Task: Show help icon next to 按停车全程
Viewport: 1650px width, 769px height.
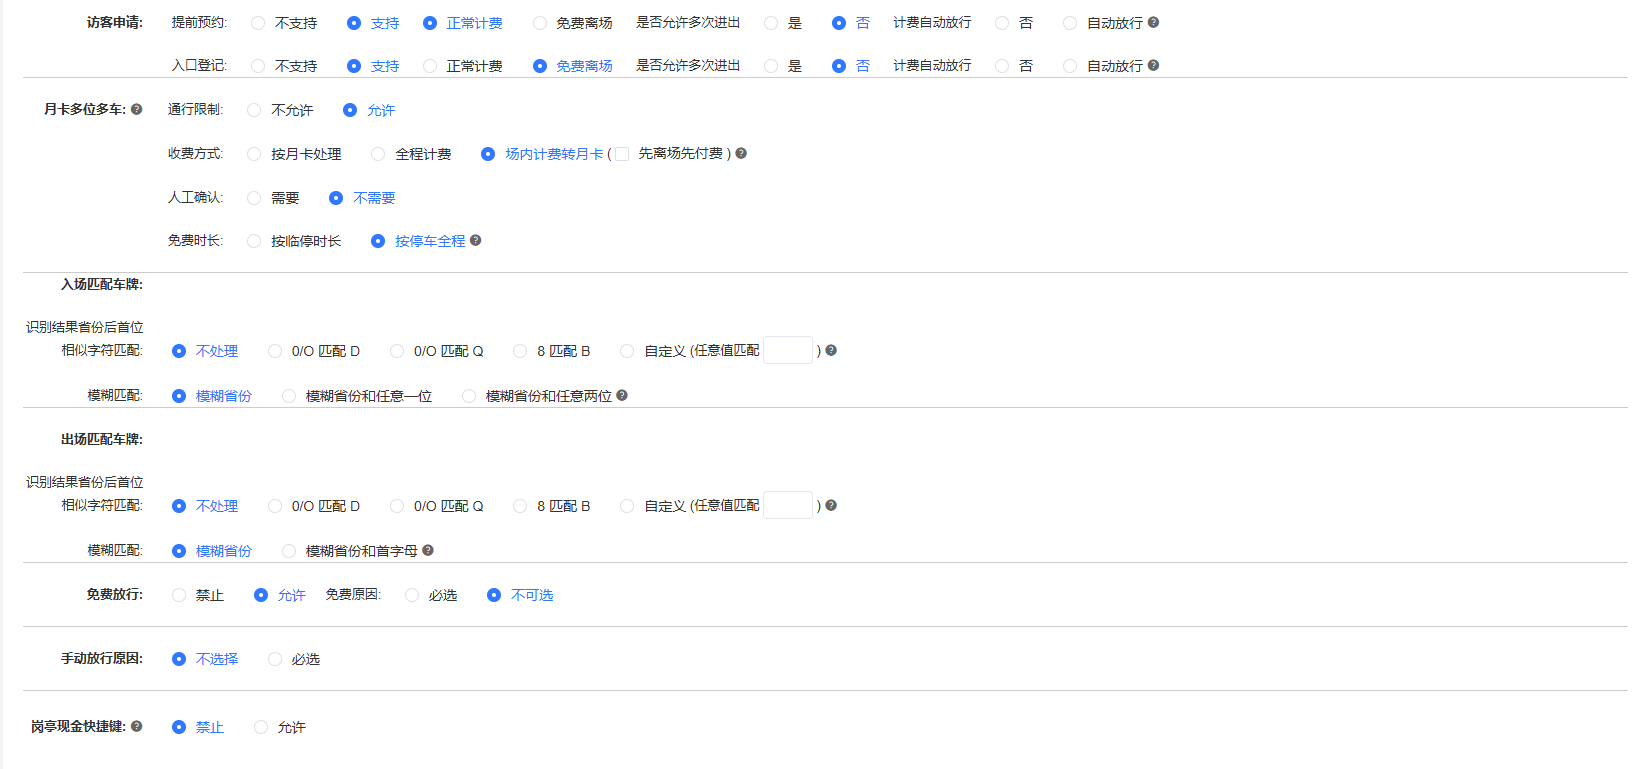Action: click(x=475, y=240)
